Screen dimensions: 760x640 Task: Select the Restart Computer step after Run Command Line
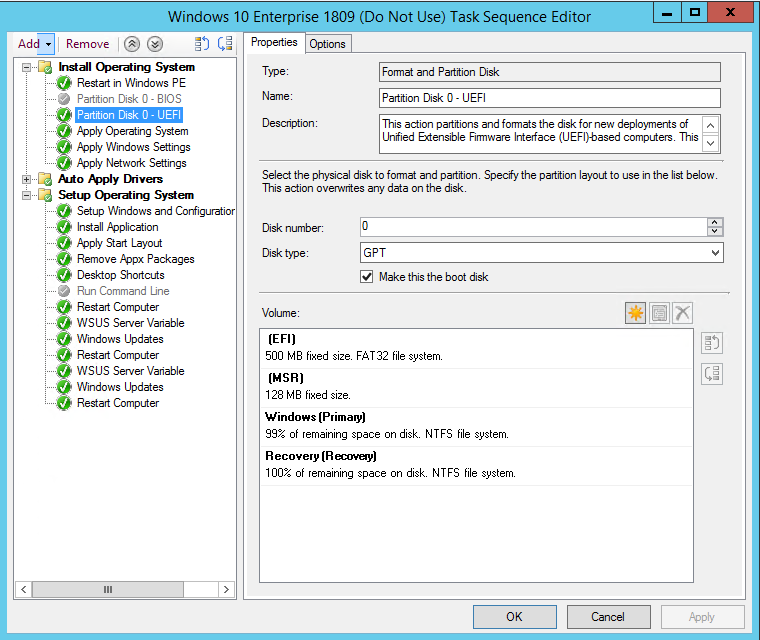[118, 307]
